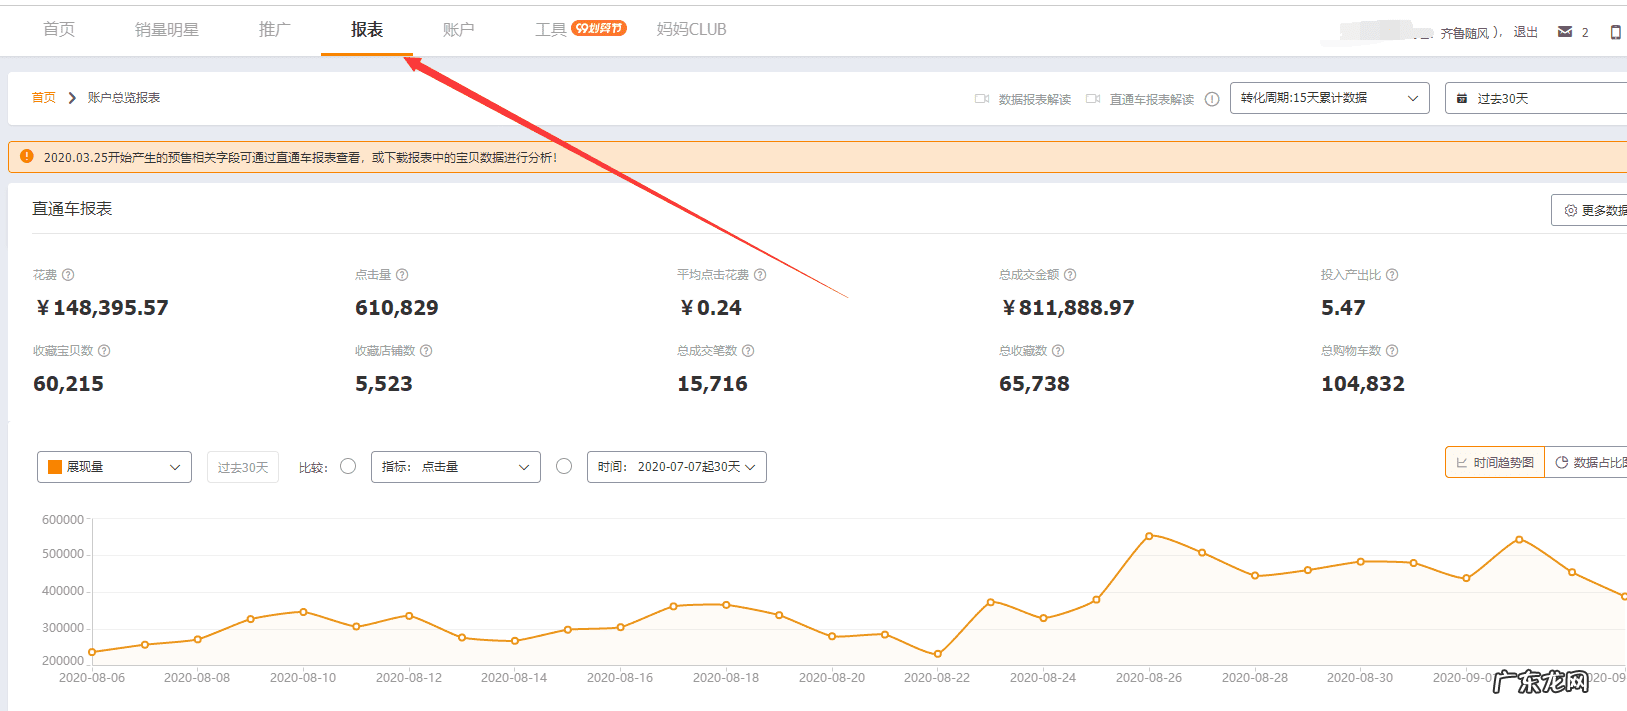Switch to 时间趋势图 chart view
Viewport: 1627px width, 711px height.
(x=1495, y=462)
